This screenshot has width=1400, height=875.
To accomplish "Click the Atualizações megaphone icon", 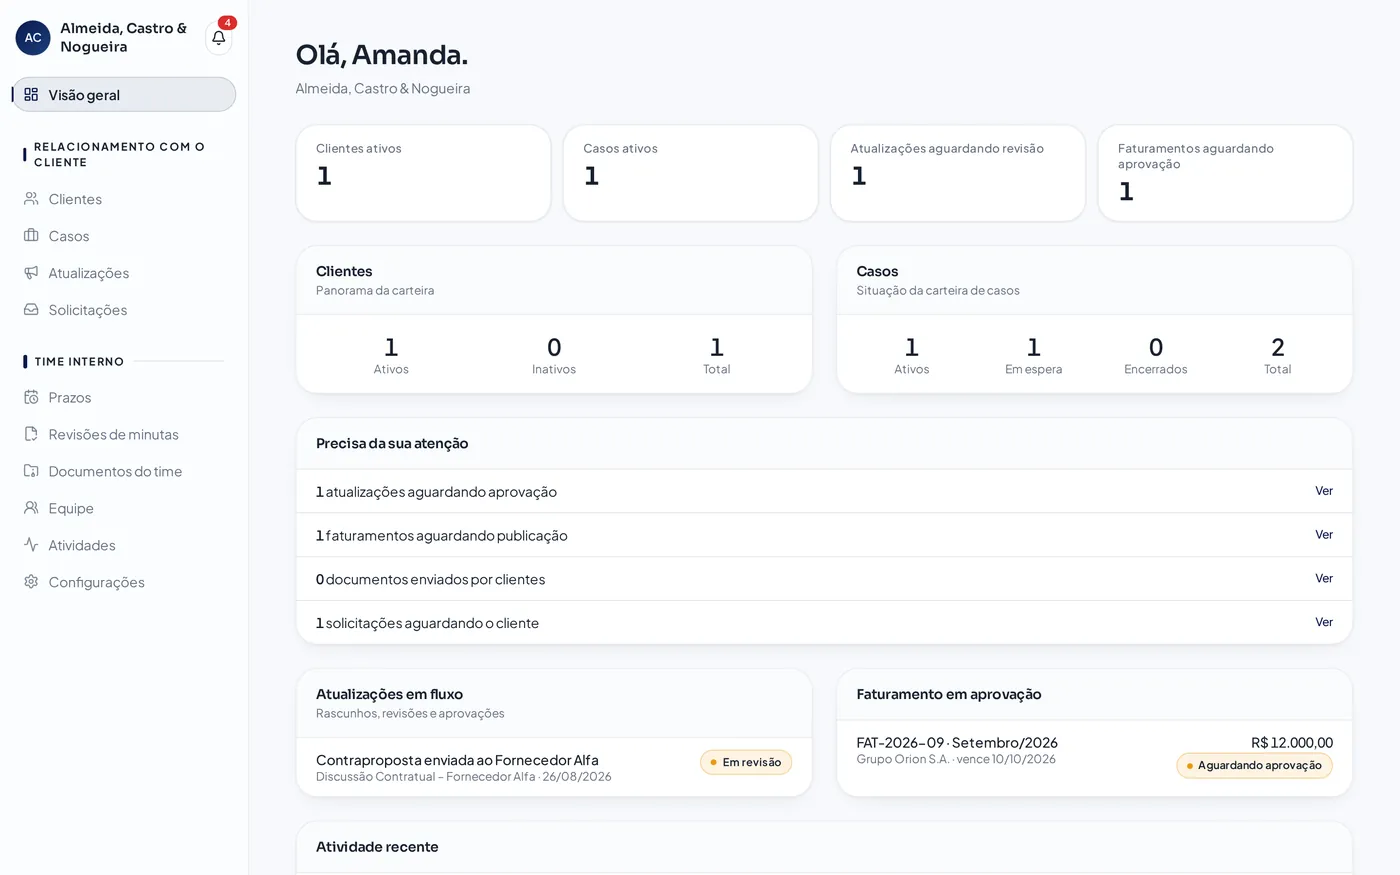I will click(x=31, y=272).
